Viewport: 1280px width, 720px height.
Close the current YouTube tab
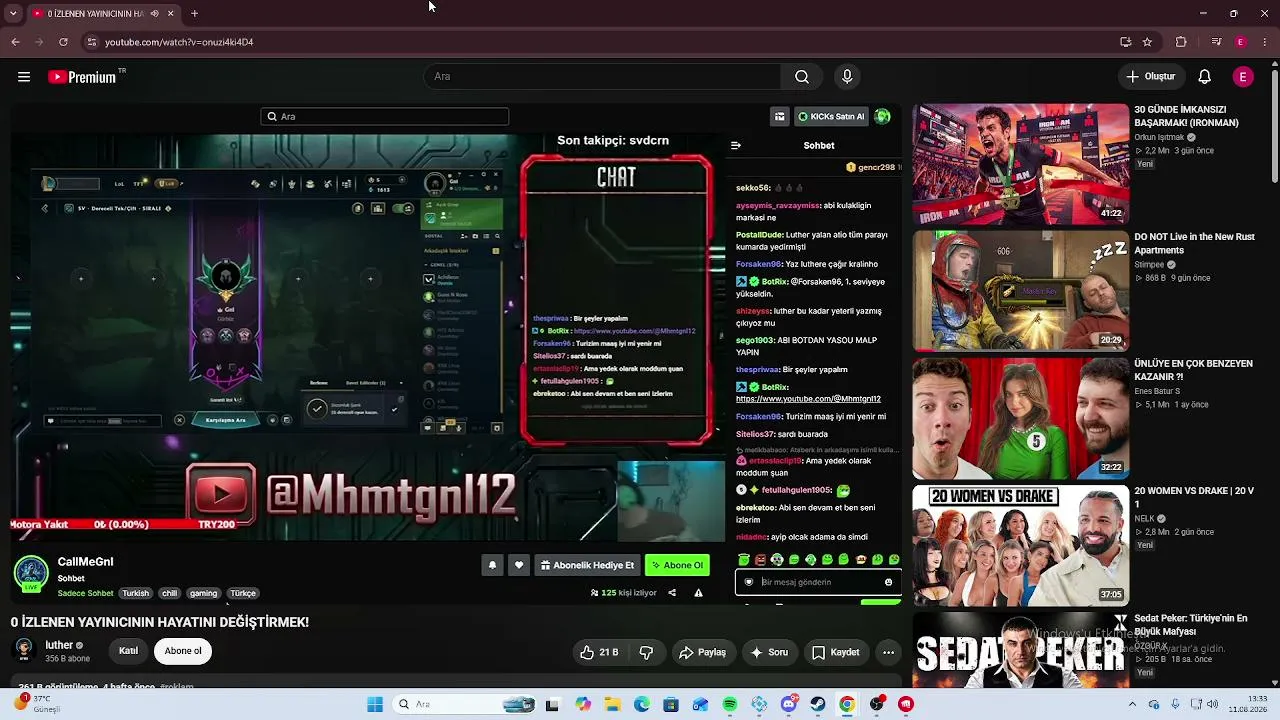pyautogui.click(x=170, y=14)
